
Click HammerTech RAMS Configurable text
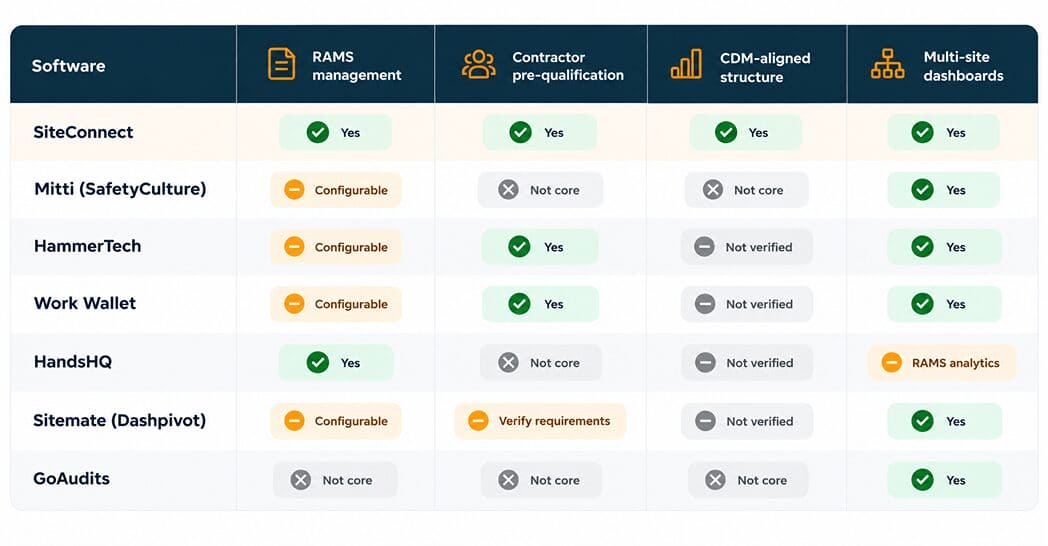(x=351, y=247)
